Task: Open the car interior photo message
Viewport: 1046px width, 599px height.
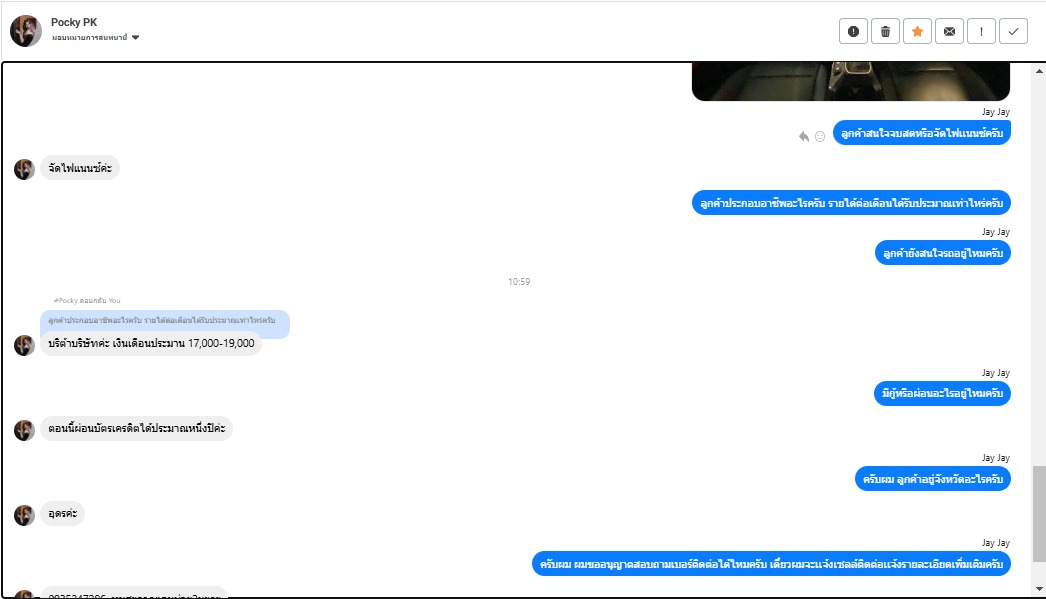Action: click(851, 81)
